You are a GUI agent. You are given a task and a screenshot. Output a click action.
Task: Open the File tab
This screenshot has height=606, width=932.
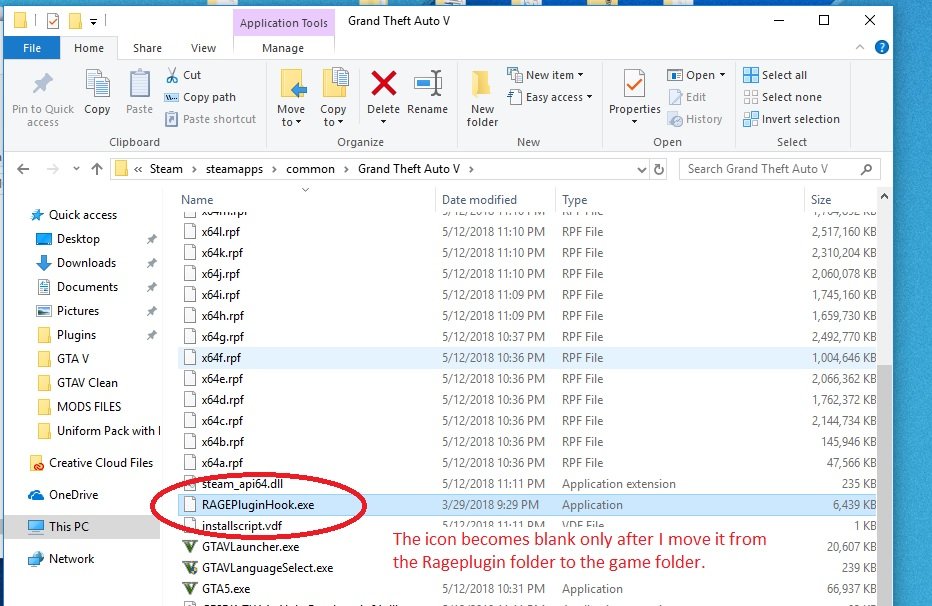click(32, 48)
